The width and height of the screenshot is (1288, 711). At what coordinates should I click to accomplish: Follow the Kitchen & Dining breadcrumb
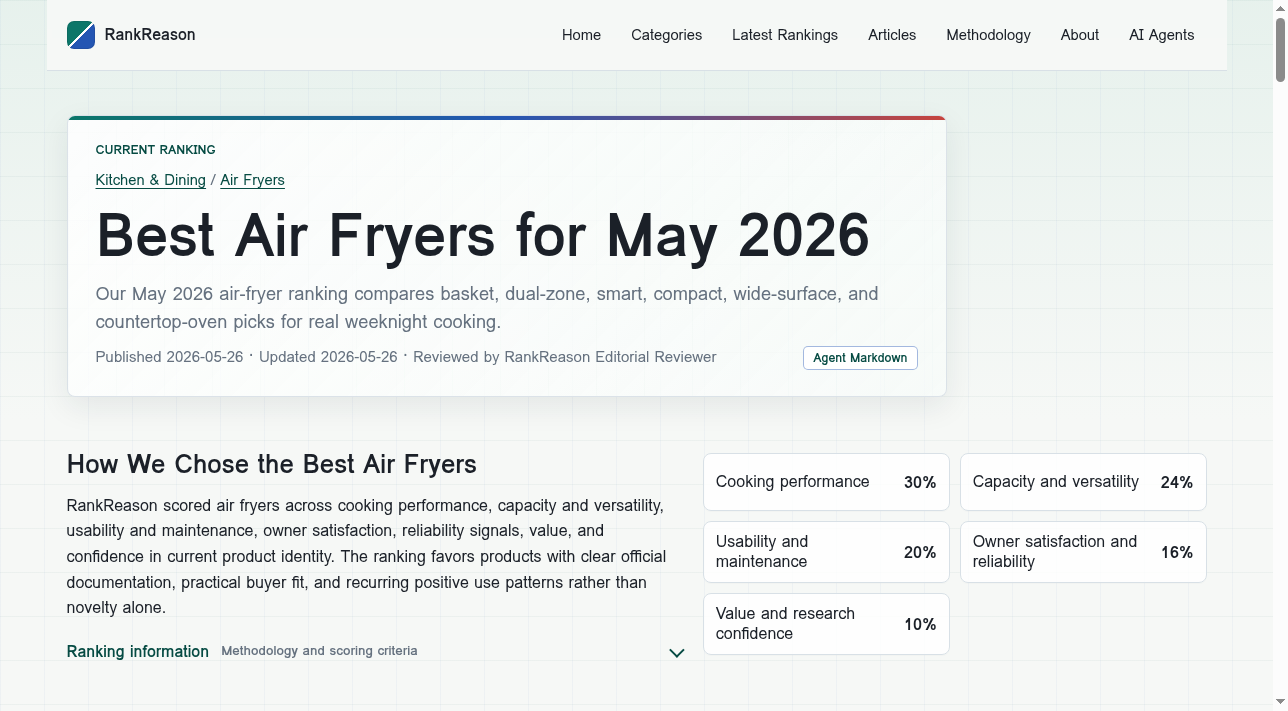click(151, 180)
